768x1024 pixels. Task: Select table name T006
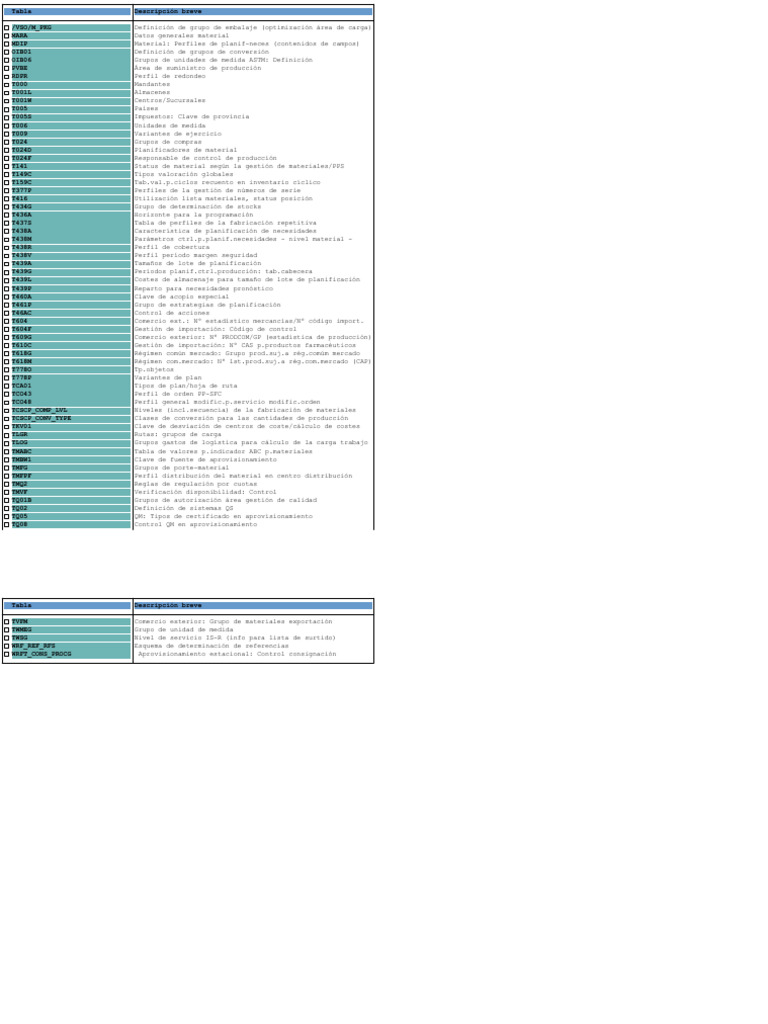[20, 125]
